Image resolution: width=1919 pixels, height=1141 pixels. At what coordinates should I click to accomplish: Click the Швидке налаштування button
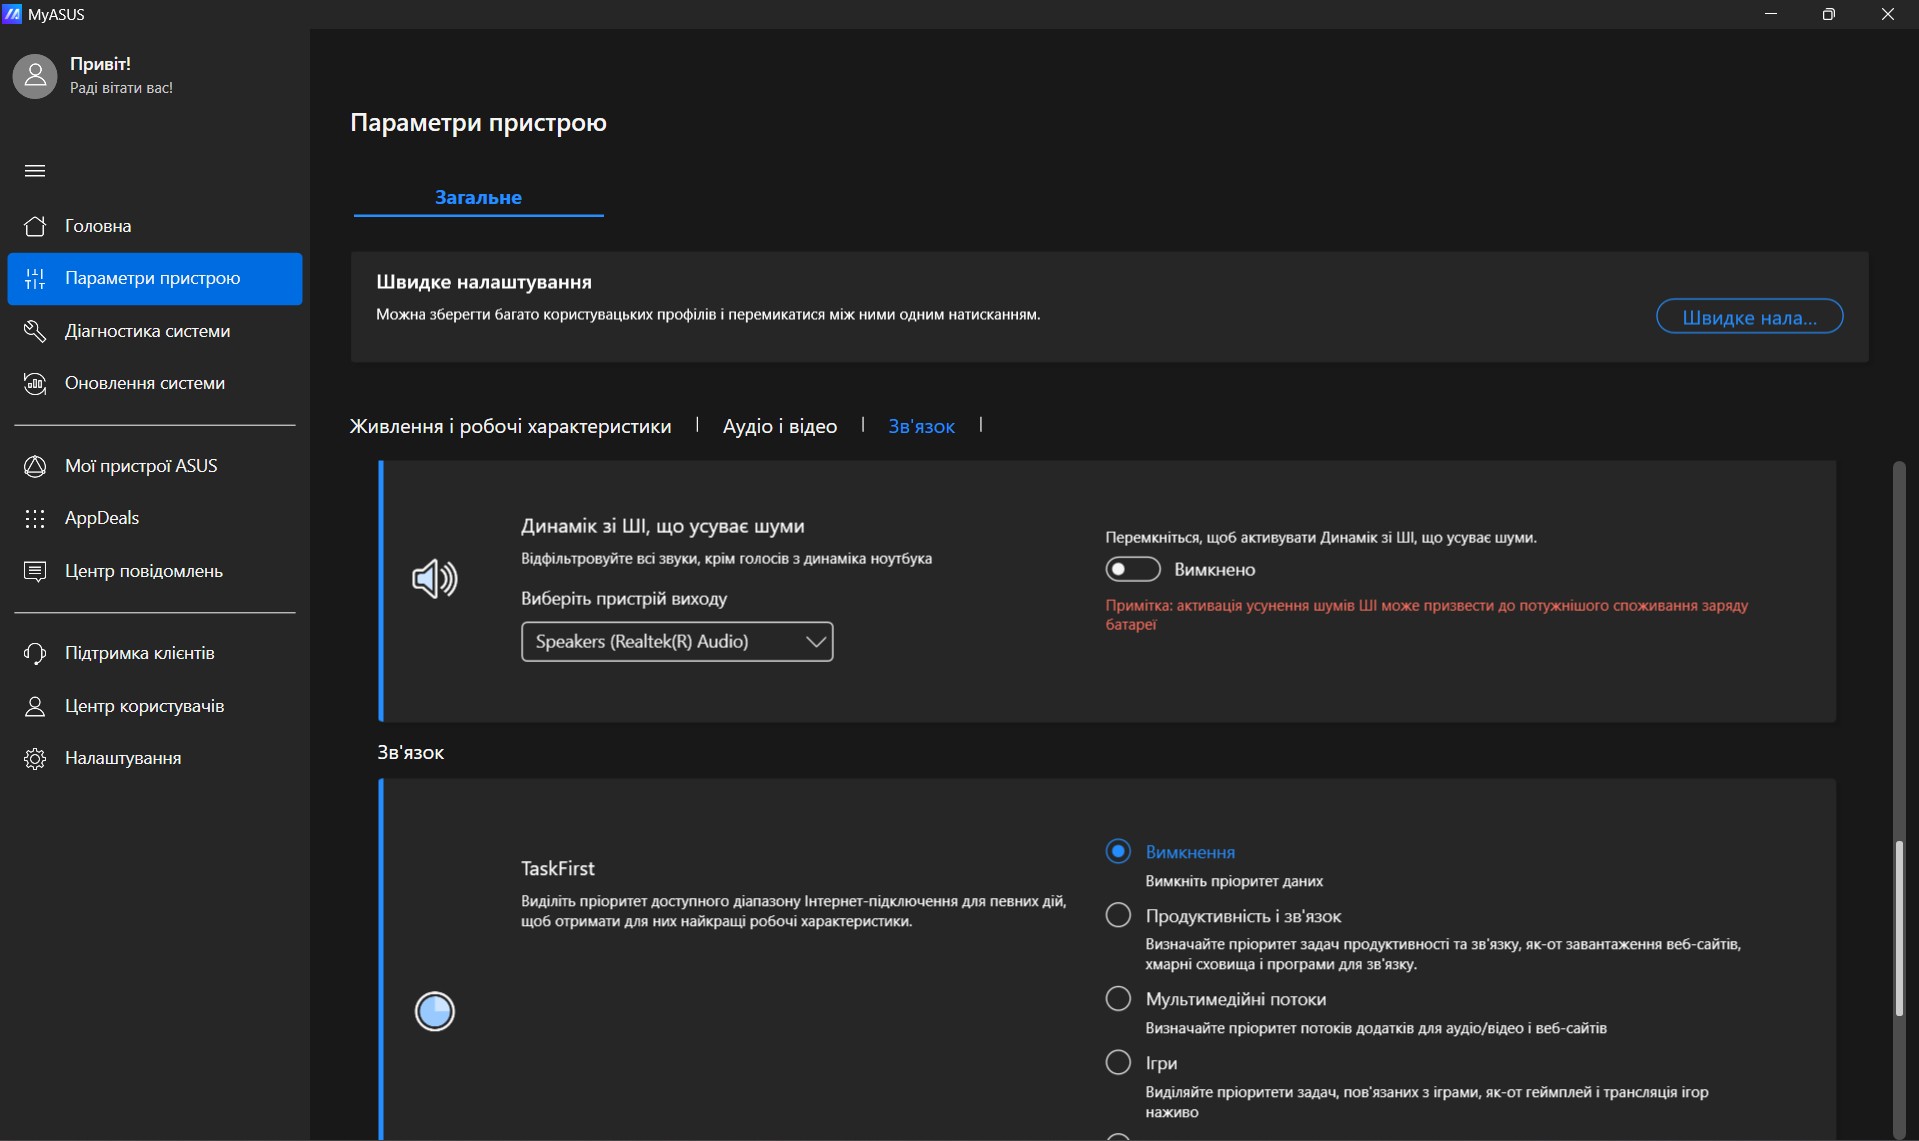tap(1749, 317)
